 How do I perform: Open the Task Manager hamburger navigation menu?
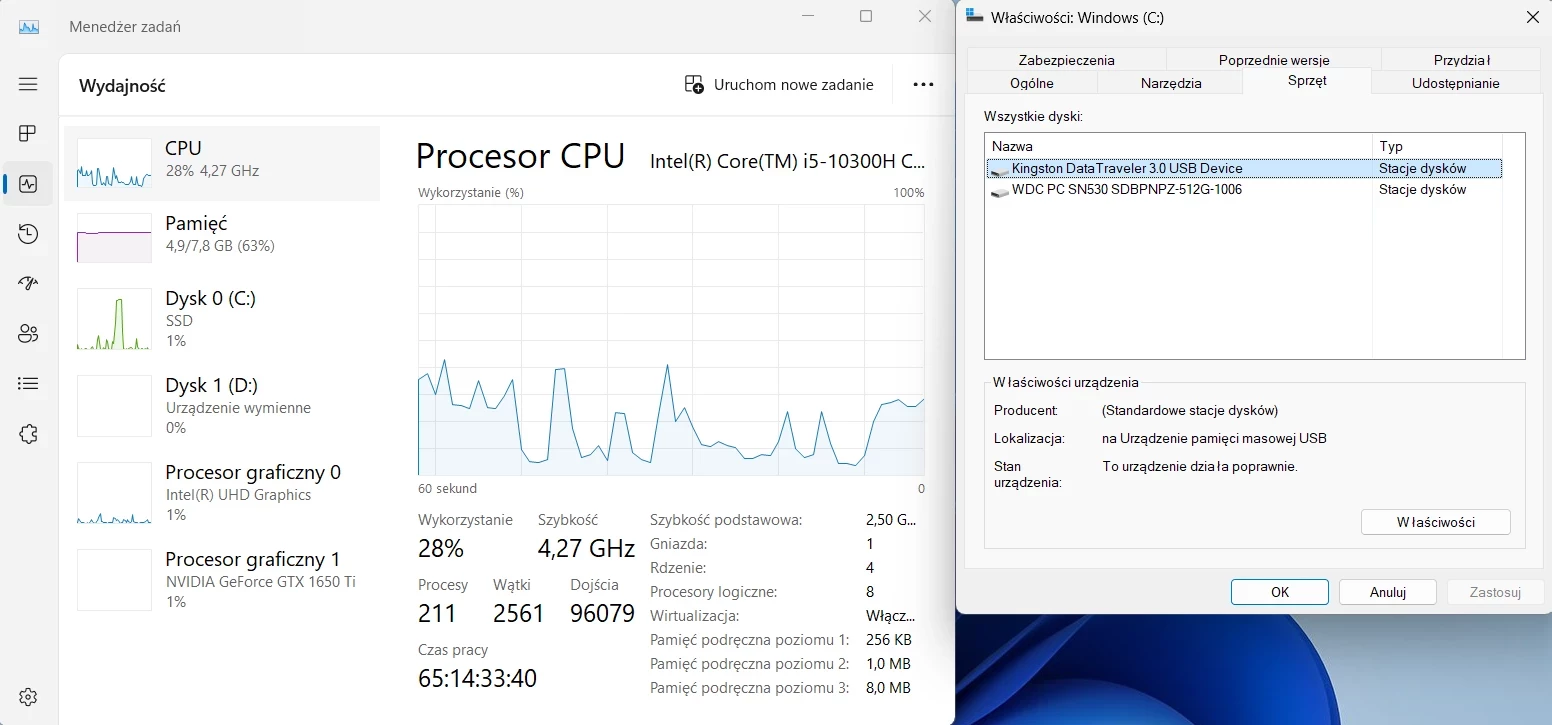coord(28,84)
